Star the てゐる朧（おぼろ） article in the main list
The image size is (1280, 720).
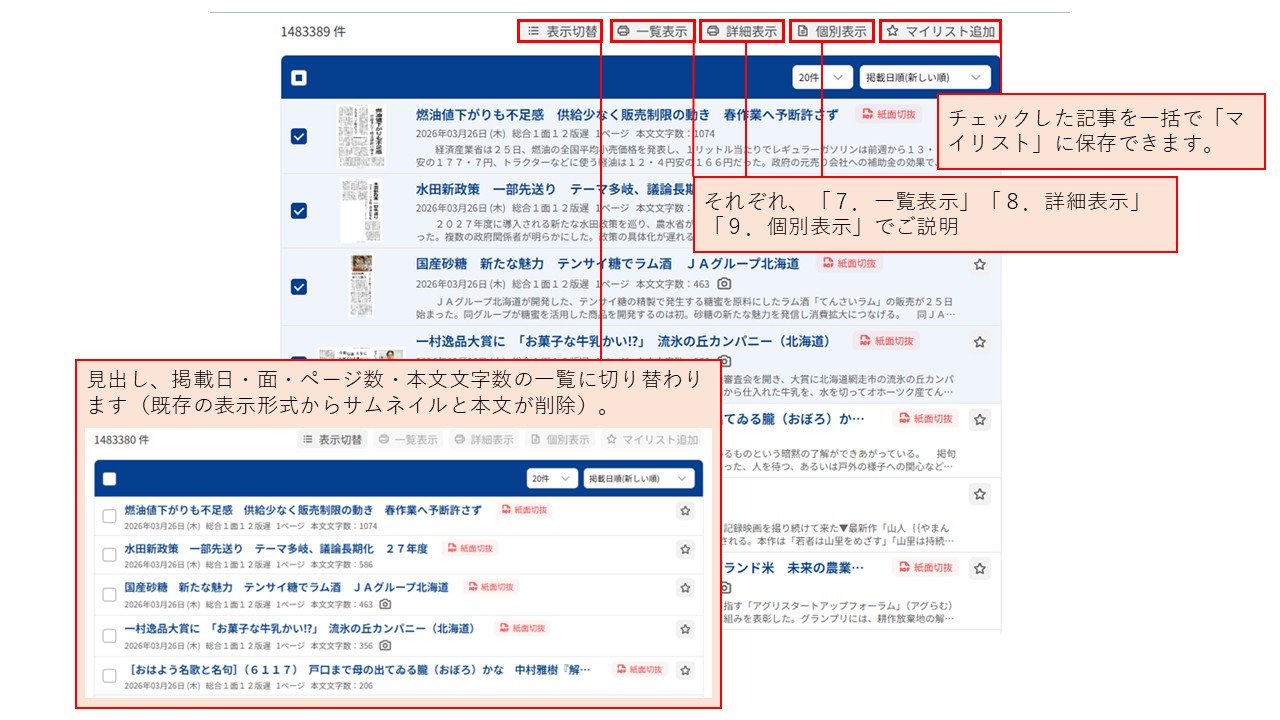click(x=980, y=419)
